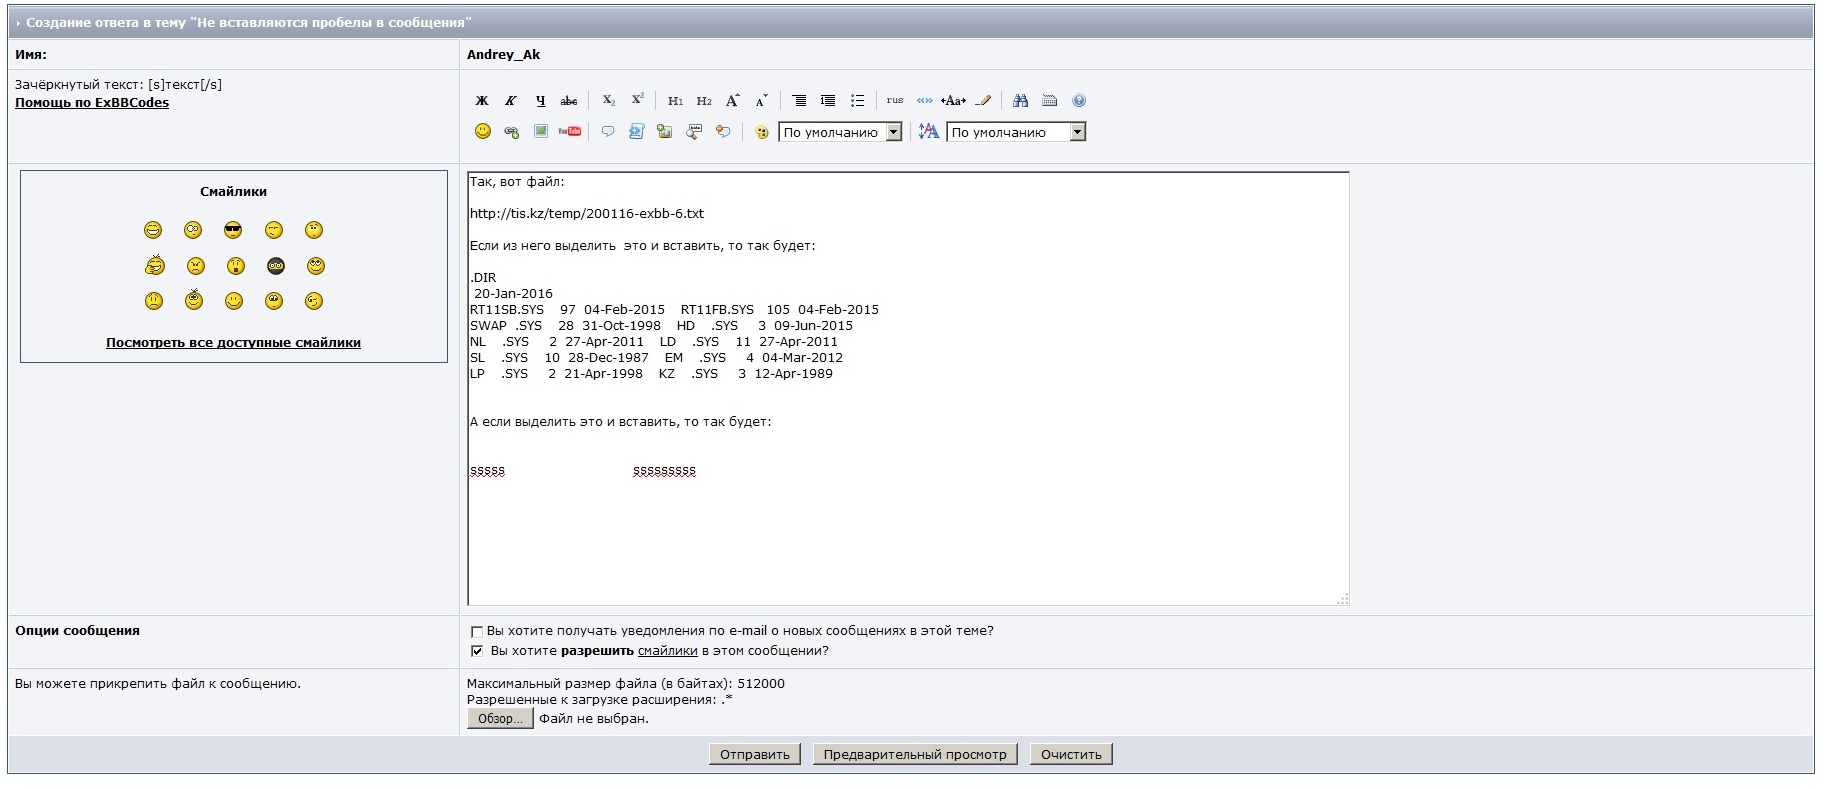
Task: Uncheck allow smilies in this message
Action: click(x=477, y=651)
